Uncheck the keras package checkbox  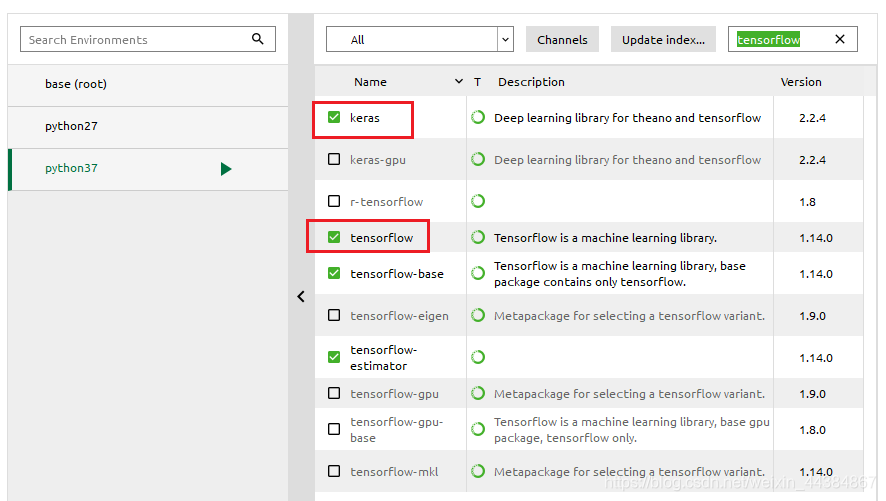(334, 117)
